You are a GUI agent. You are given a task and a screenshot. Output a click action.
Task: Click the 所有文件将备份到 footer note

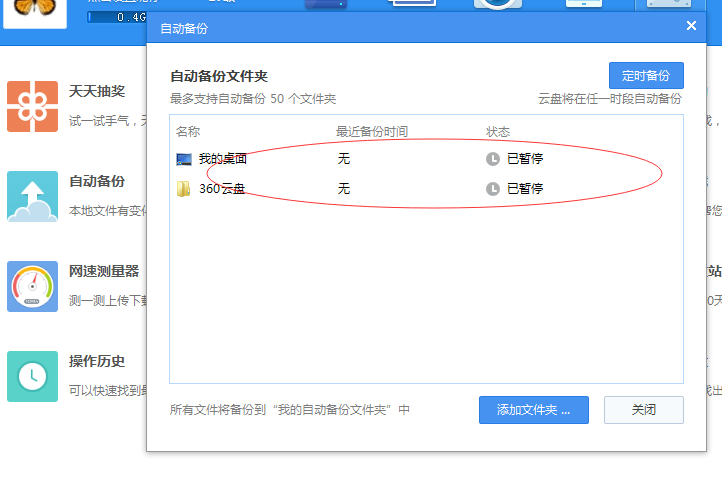click(x=290, y=410)
